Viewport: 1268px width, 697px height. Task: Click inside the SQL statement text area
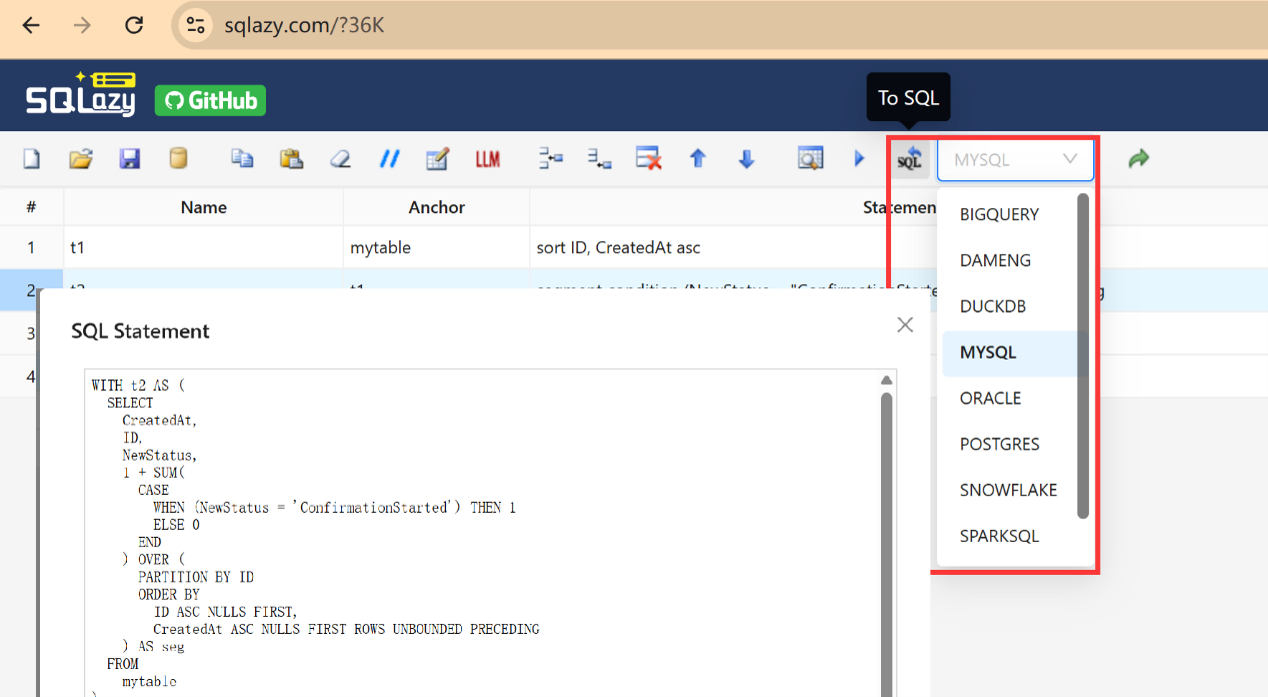[481, 533]
